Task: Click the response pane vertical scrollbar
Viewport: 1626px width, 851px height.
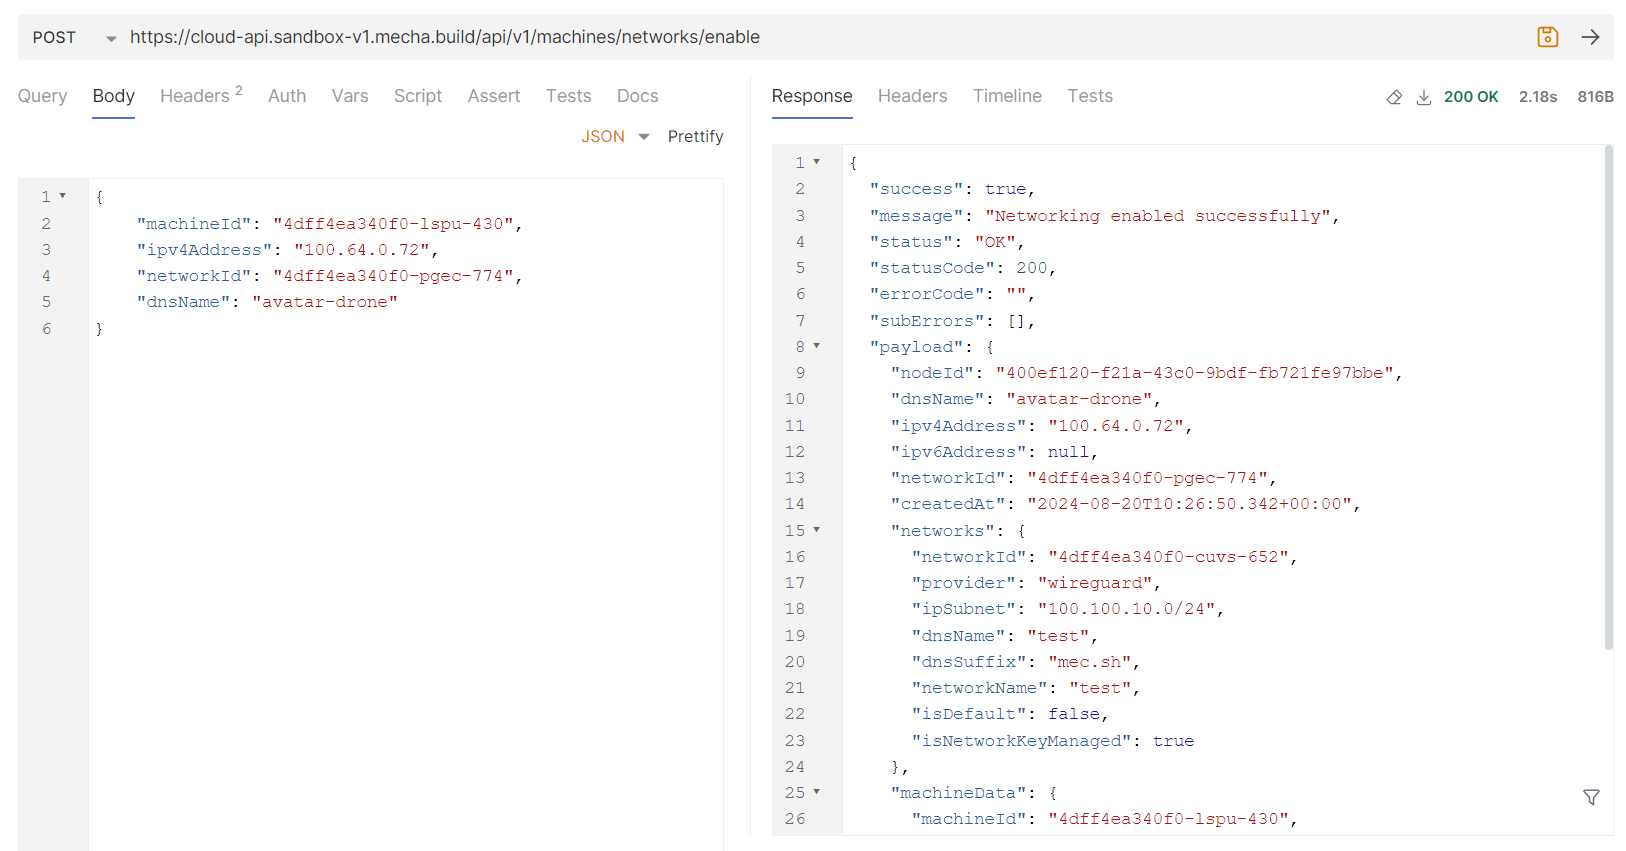Action: coord(1609,397)
